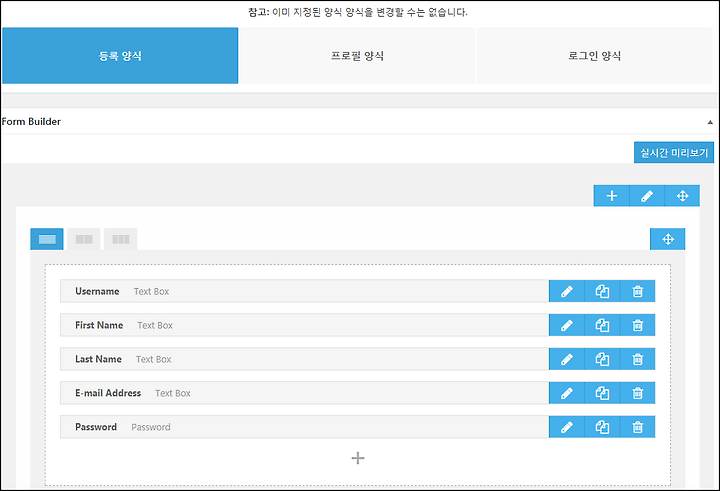Select single-column layout
This screenshot has width=720, height=491.
pyautogui.click(x=47, y=239)
